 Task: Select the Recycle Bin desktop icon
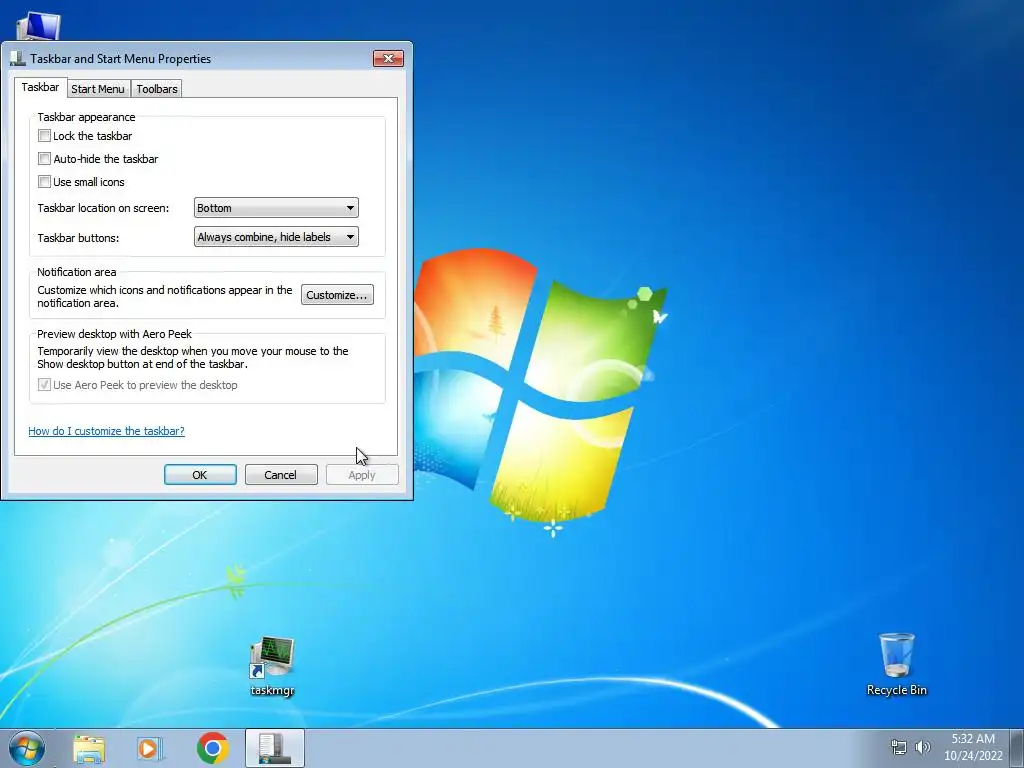point(897,665)
